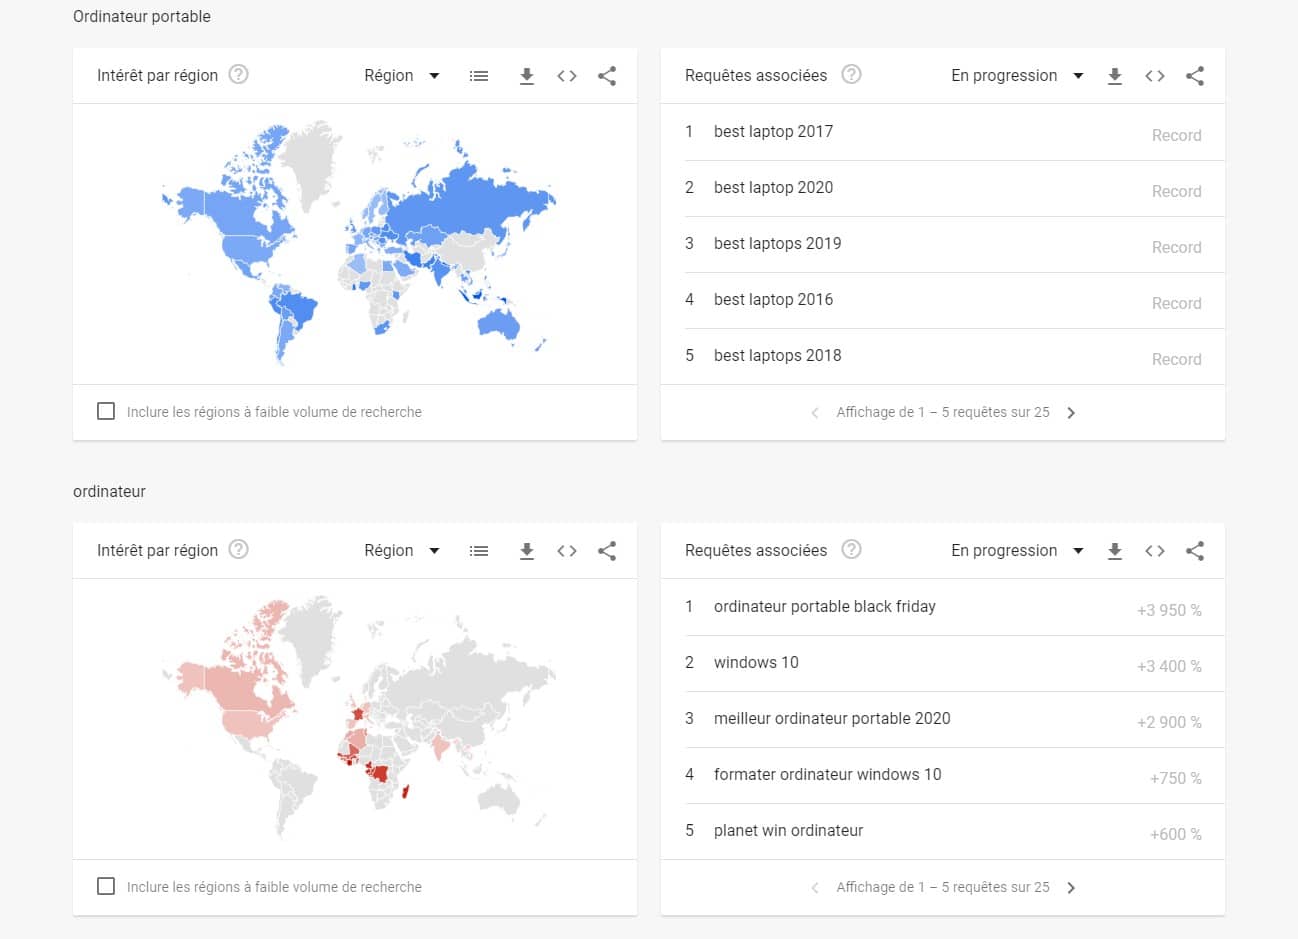Open query formater ordinateur windows 10
Screen dimensions: 1298x939
[828, 775]
